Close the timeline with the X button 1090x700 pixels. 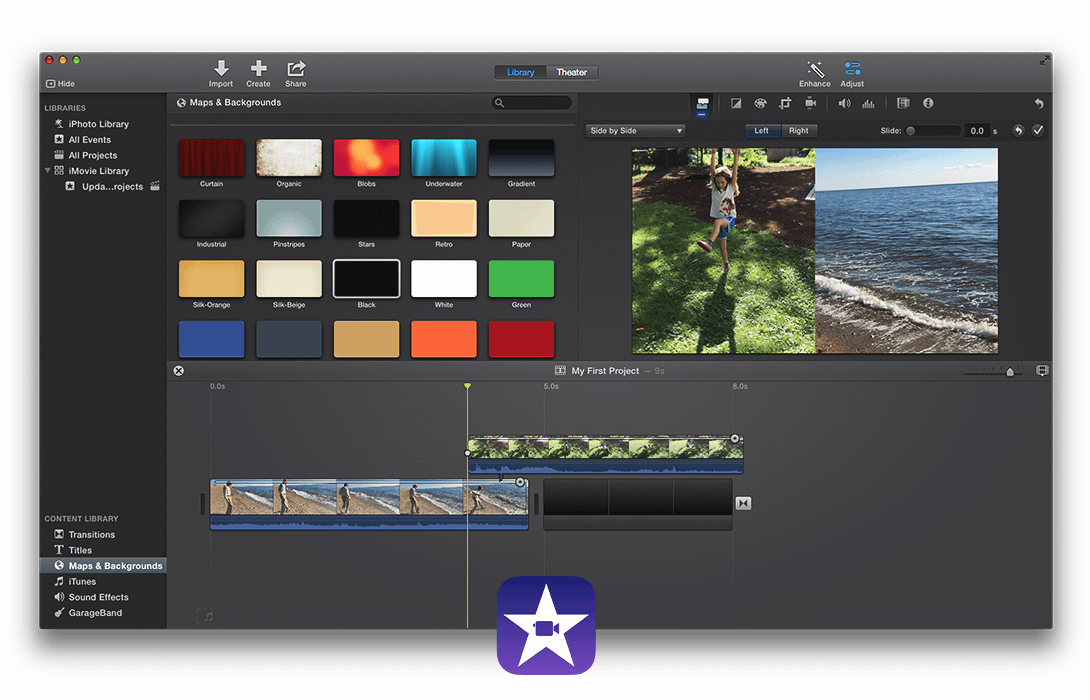coord(179,371)
